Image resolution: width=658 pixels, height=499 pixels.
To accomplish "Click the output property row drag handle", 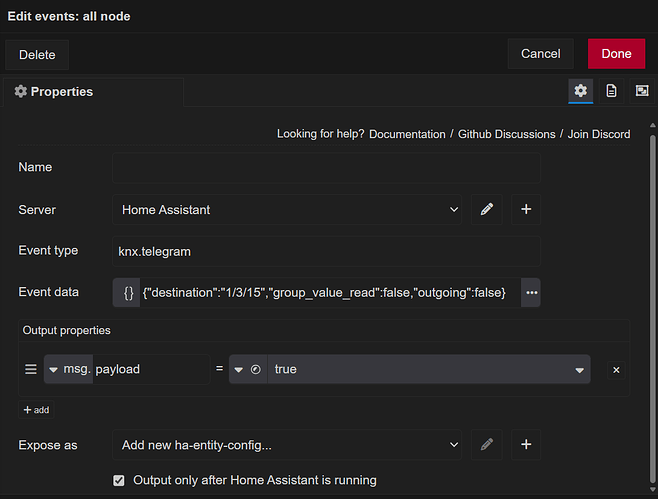I will click(31, 369).
